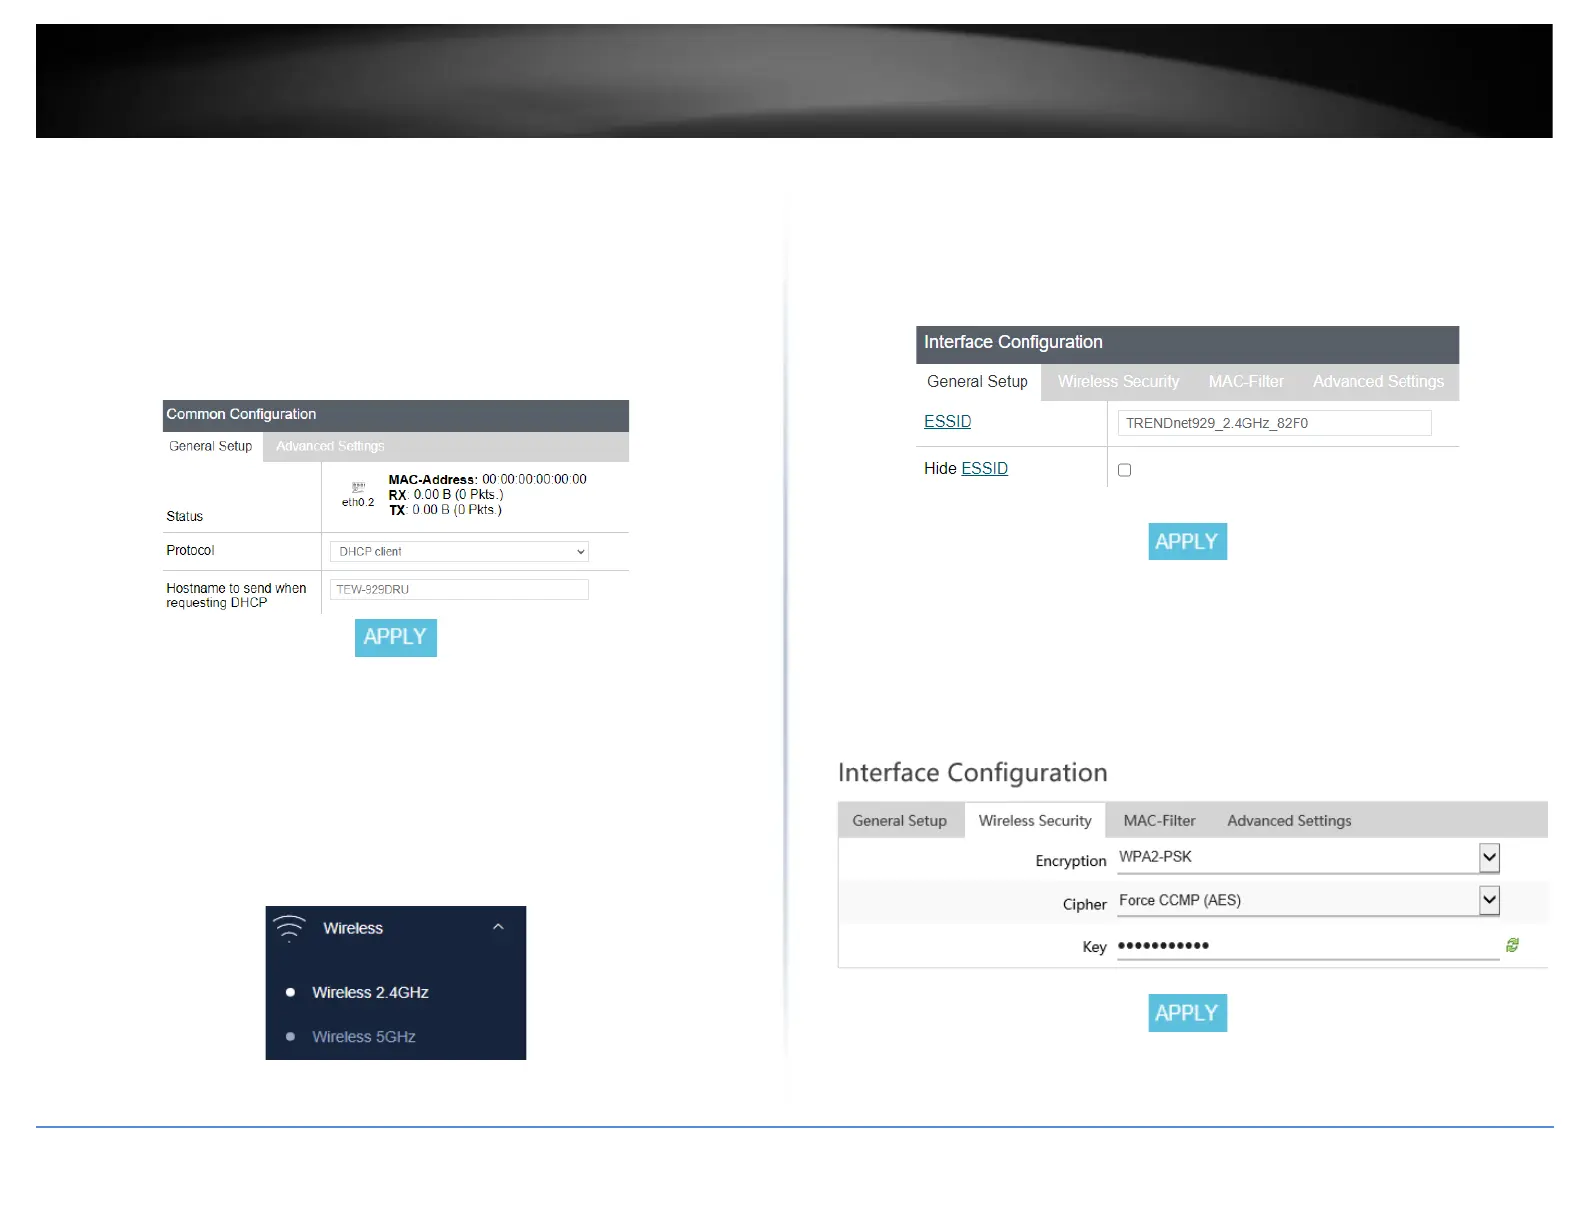The height and width of the screenshot is (1224, 1584).
Task: Follow the ESSID link in Hide ESSID
Action: pos(984,469)
